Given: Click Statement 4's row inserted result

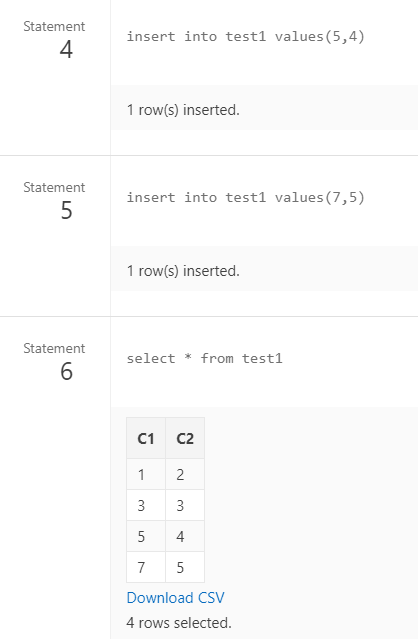Looking at the screenshot, I should (183, 110).
